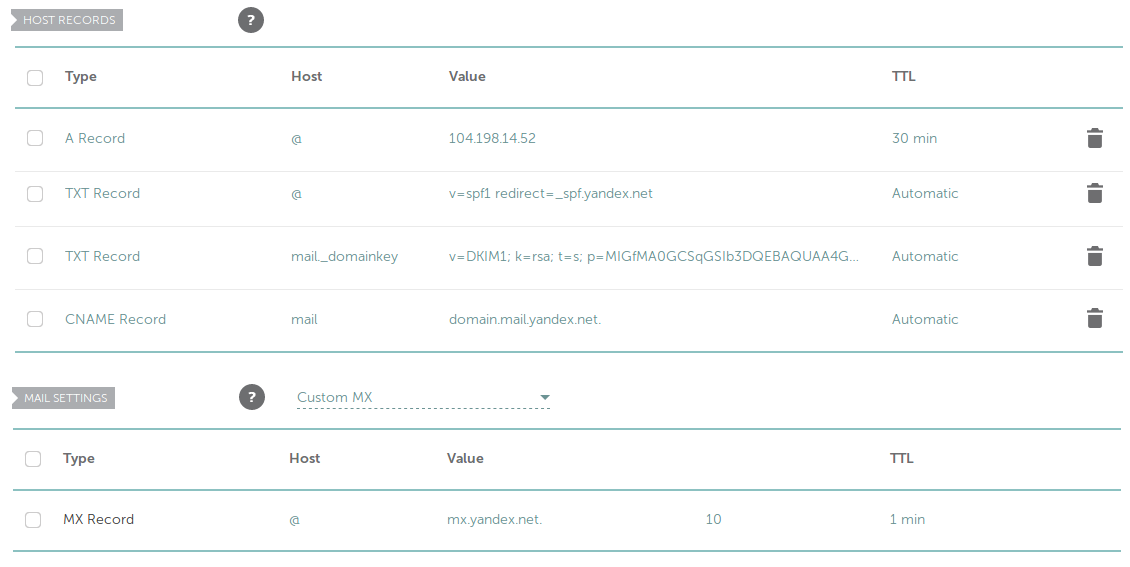The image size is (1130, 567).
Task: Edit the 104.198.14.52 IP value
Action: coord(492,138)
